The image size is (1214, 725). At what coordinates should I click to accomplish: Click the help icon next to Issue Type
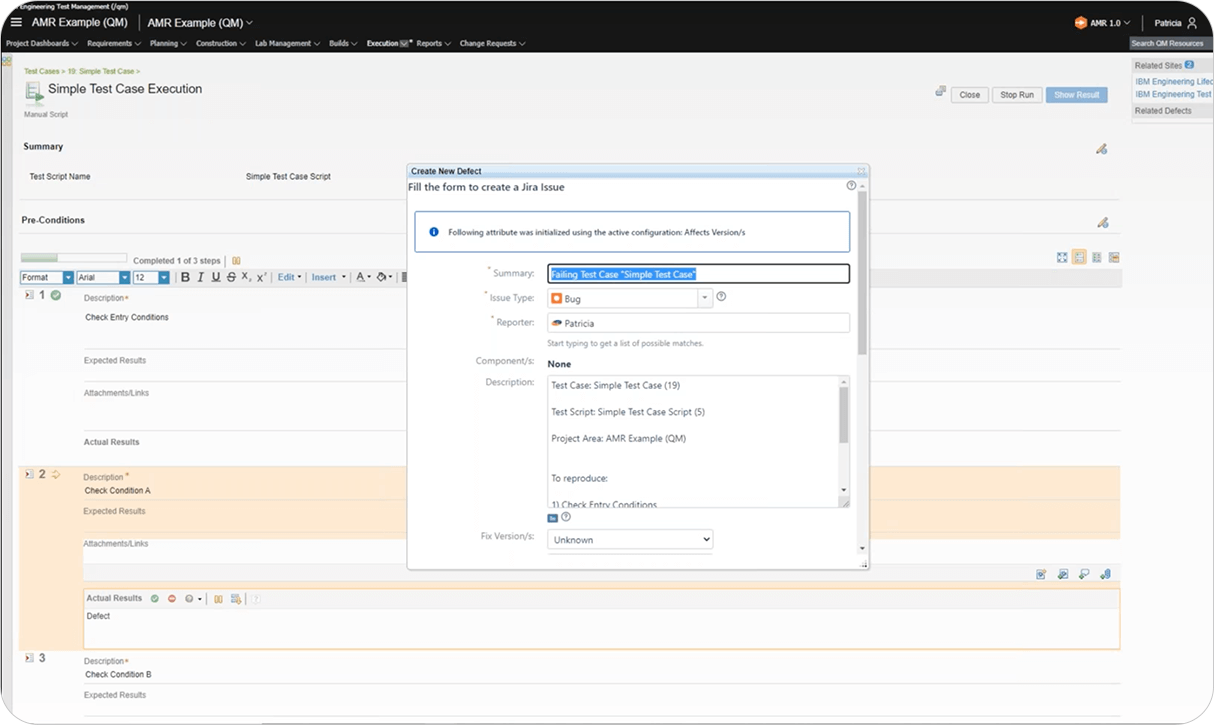coord(721,297)
